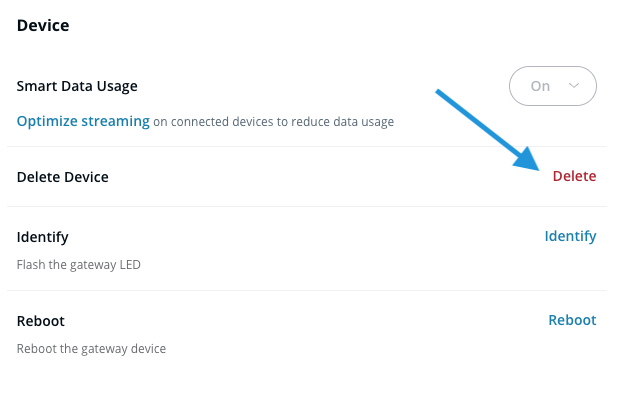The image size is (643, 417).
Task: Click the 'On' value text in the selector
Action: 540,86
